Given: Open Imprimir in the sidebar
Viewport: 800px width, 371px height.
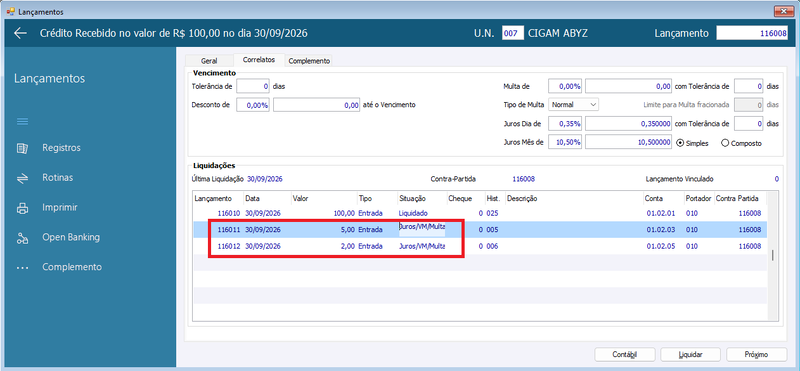Looking at the screenshot, I should click(x=60, y=208).
